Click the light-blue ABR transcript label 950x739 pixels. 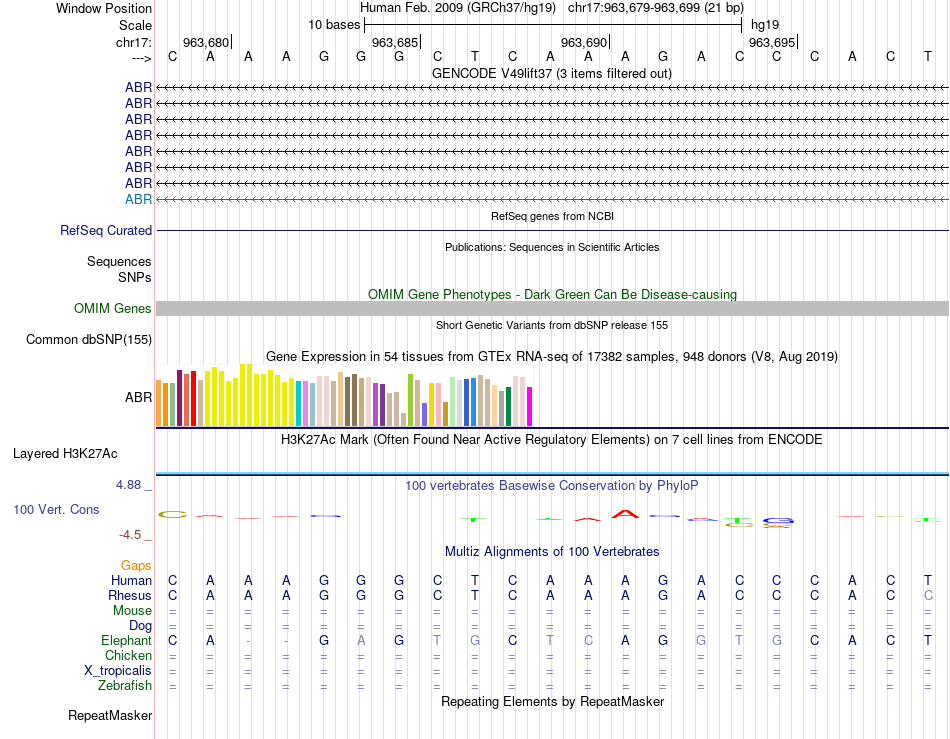(139, 199)
